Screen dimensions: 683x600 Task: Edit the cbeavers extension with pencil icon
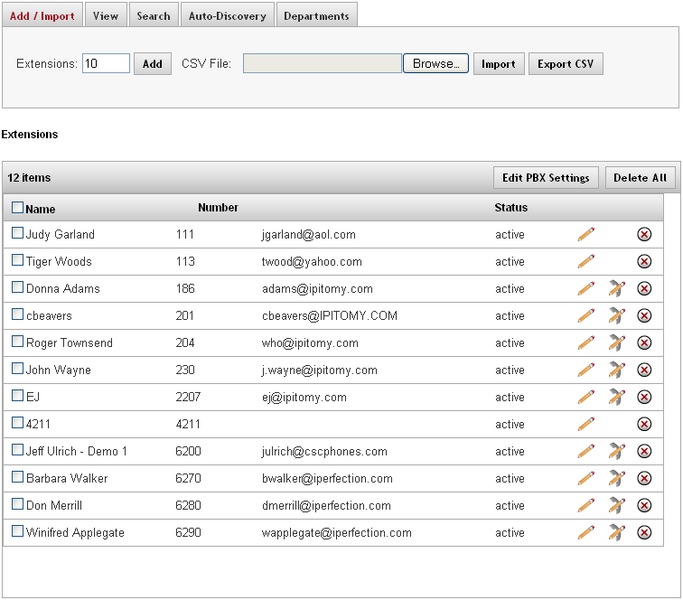pos(586,315)
